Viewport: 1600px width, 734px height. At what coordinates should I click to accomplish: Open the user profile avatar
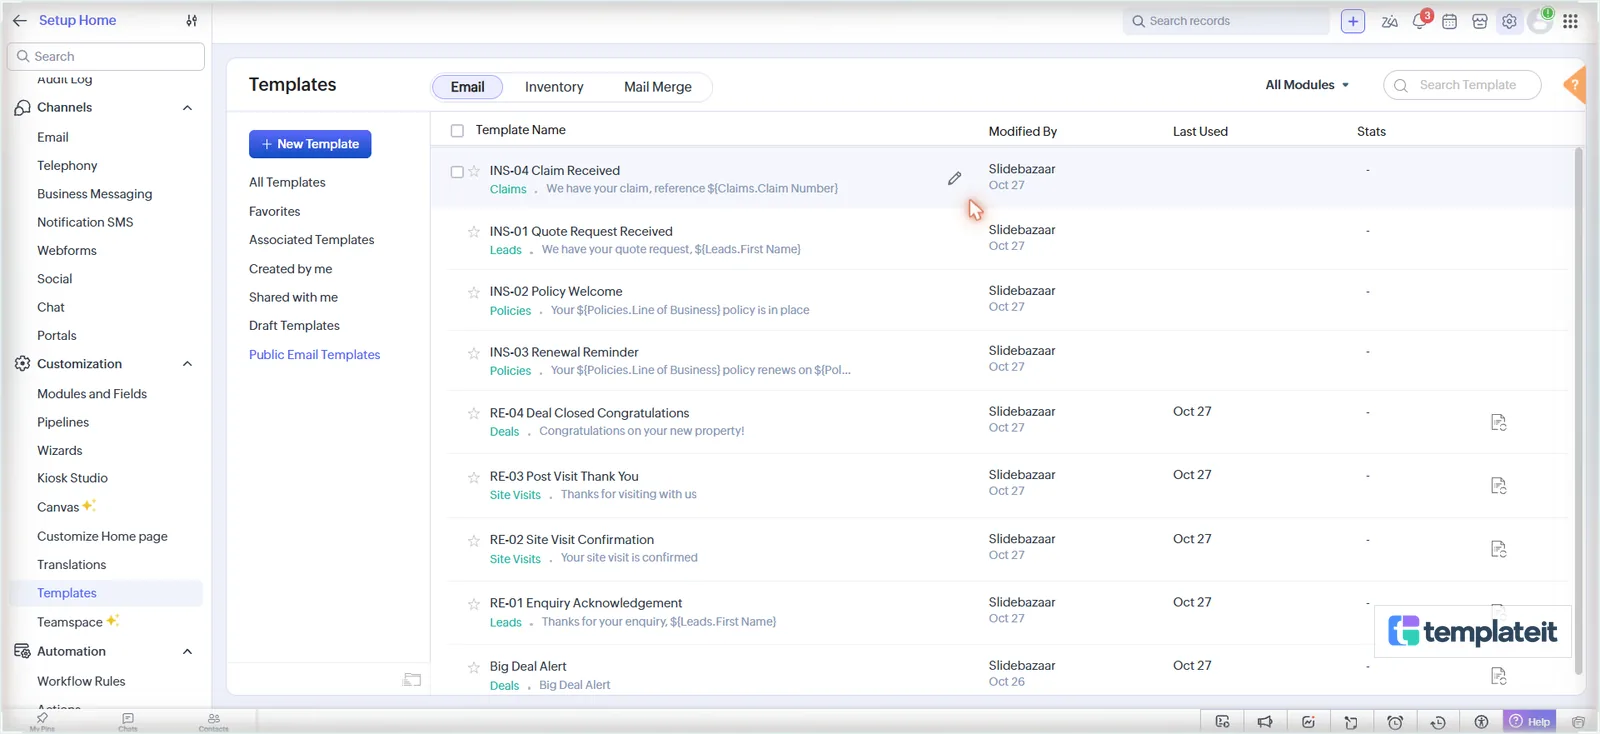(x=1540, y=21)
